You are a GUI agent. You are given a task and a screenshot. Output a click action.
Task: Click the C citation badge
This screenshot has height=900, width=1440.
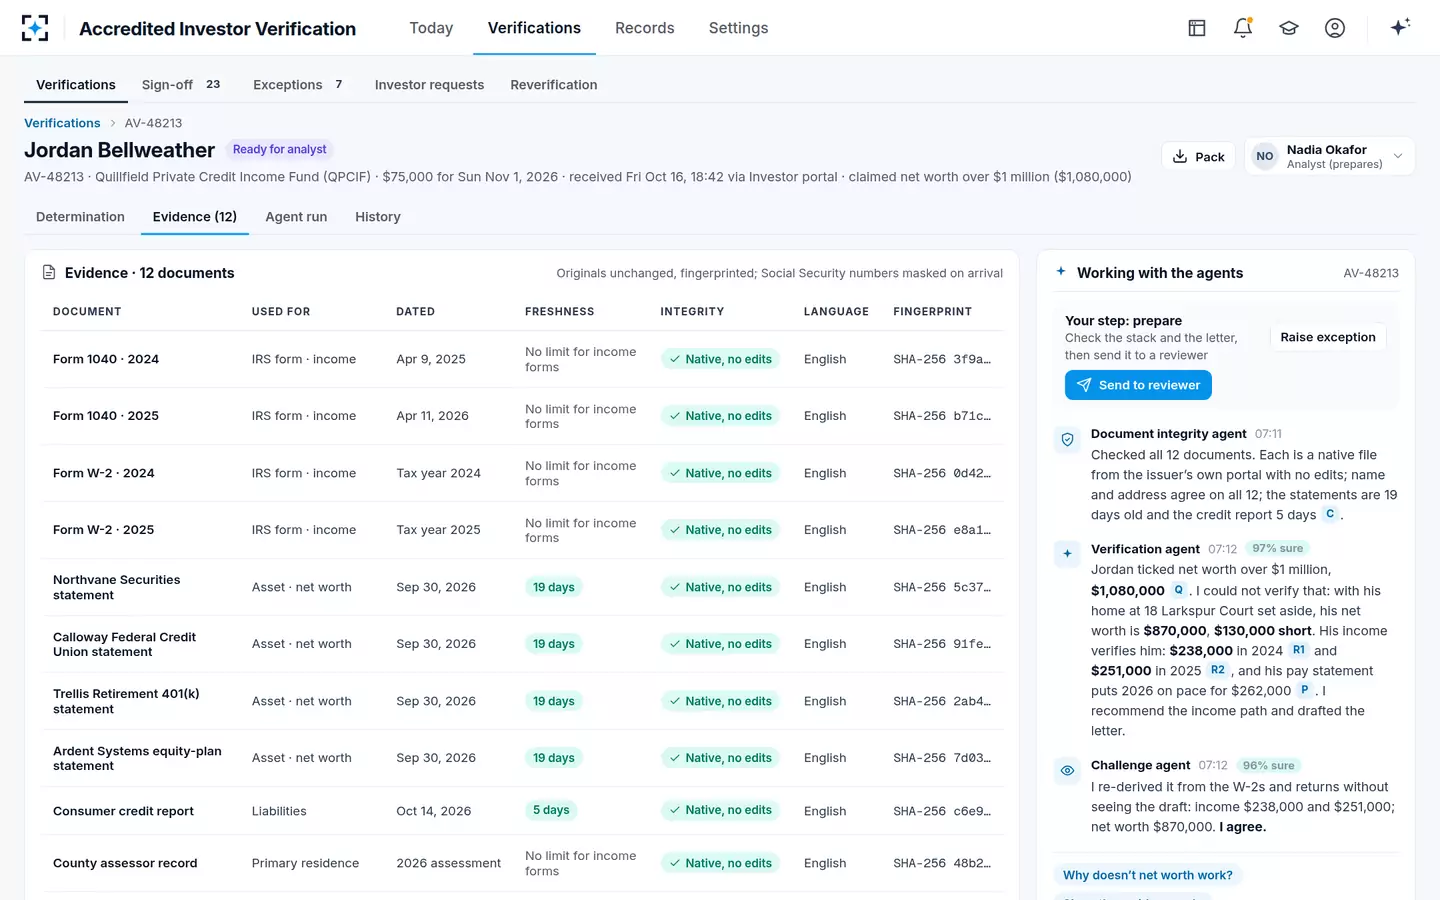pyautogui.click(x=1330, y=514)
